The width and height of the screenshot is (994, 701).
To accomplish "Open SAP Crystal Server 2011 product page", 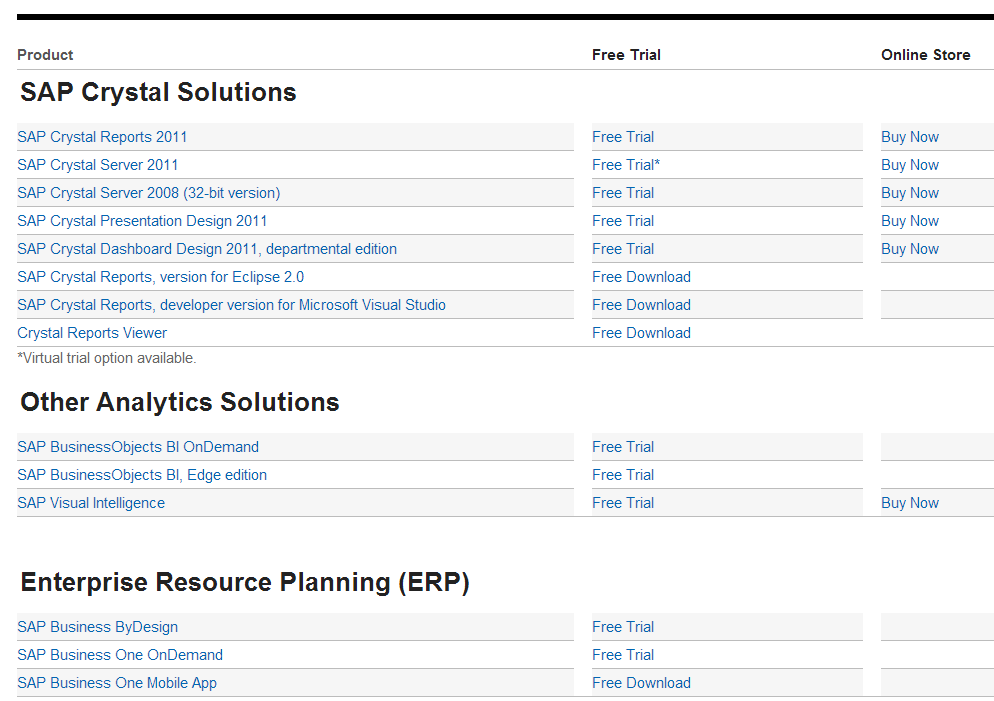I will point(98,165).
